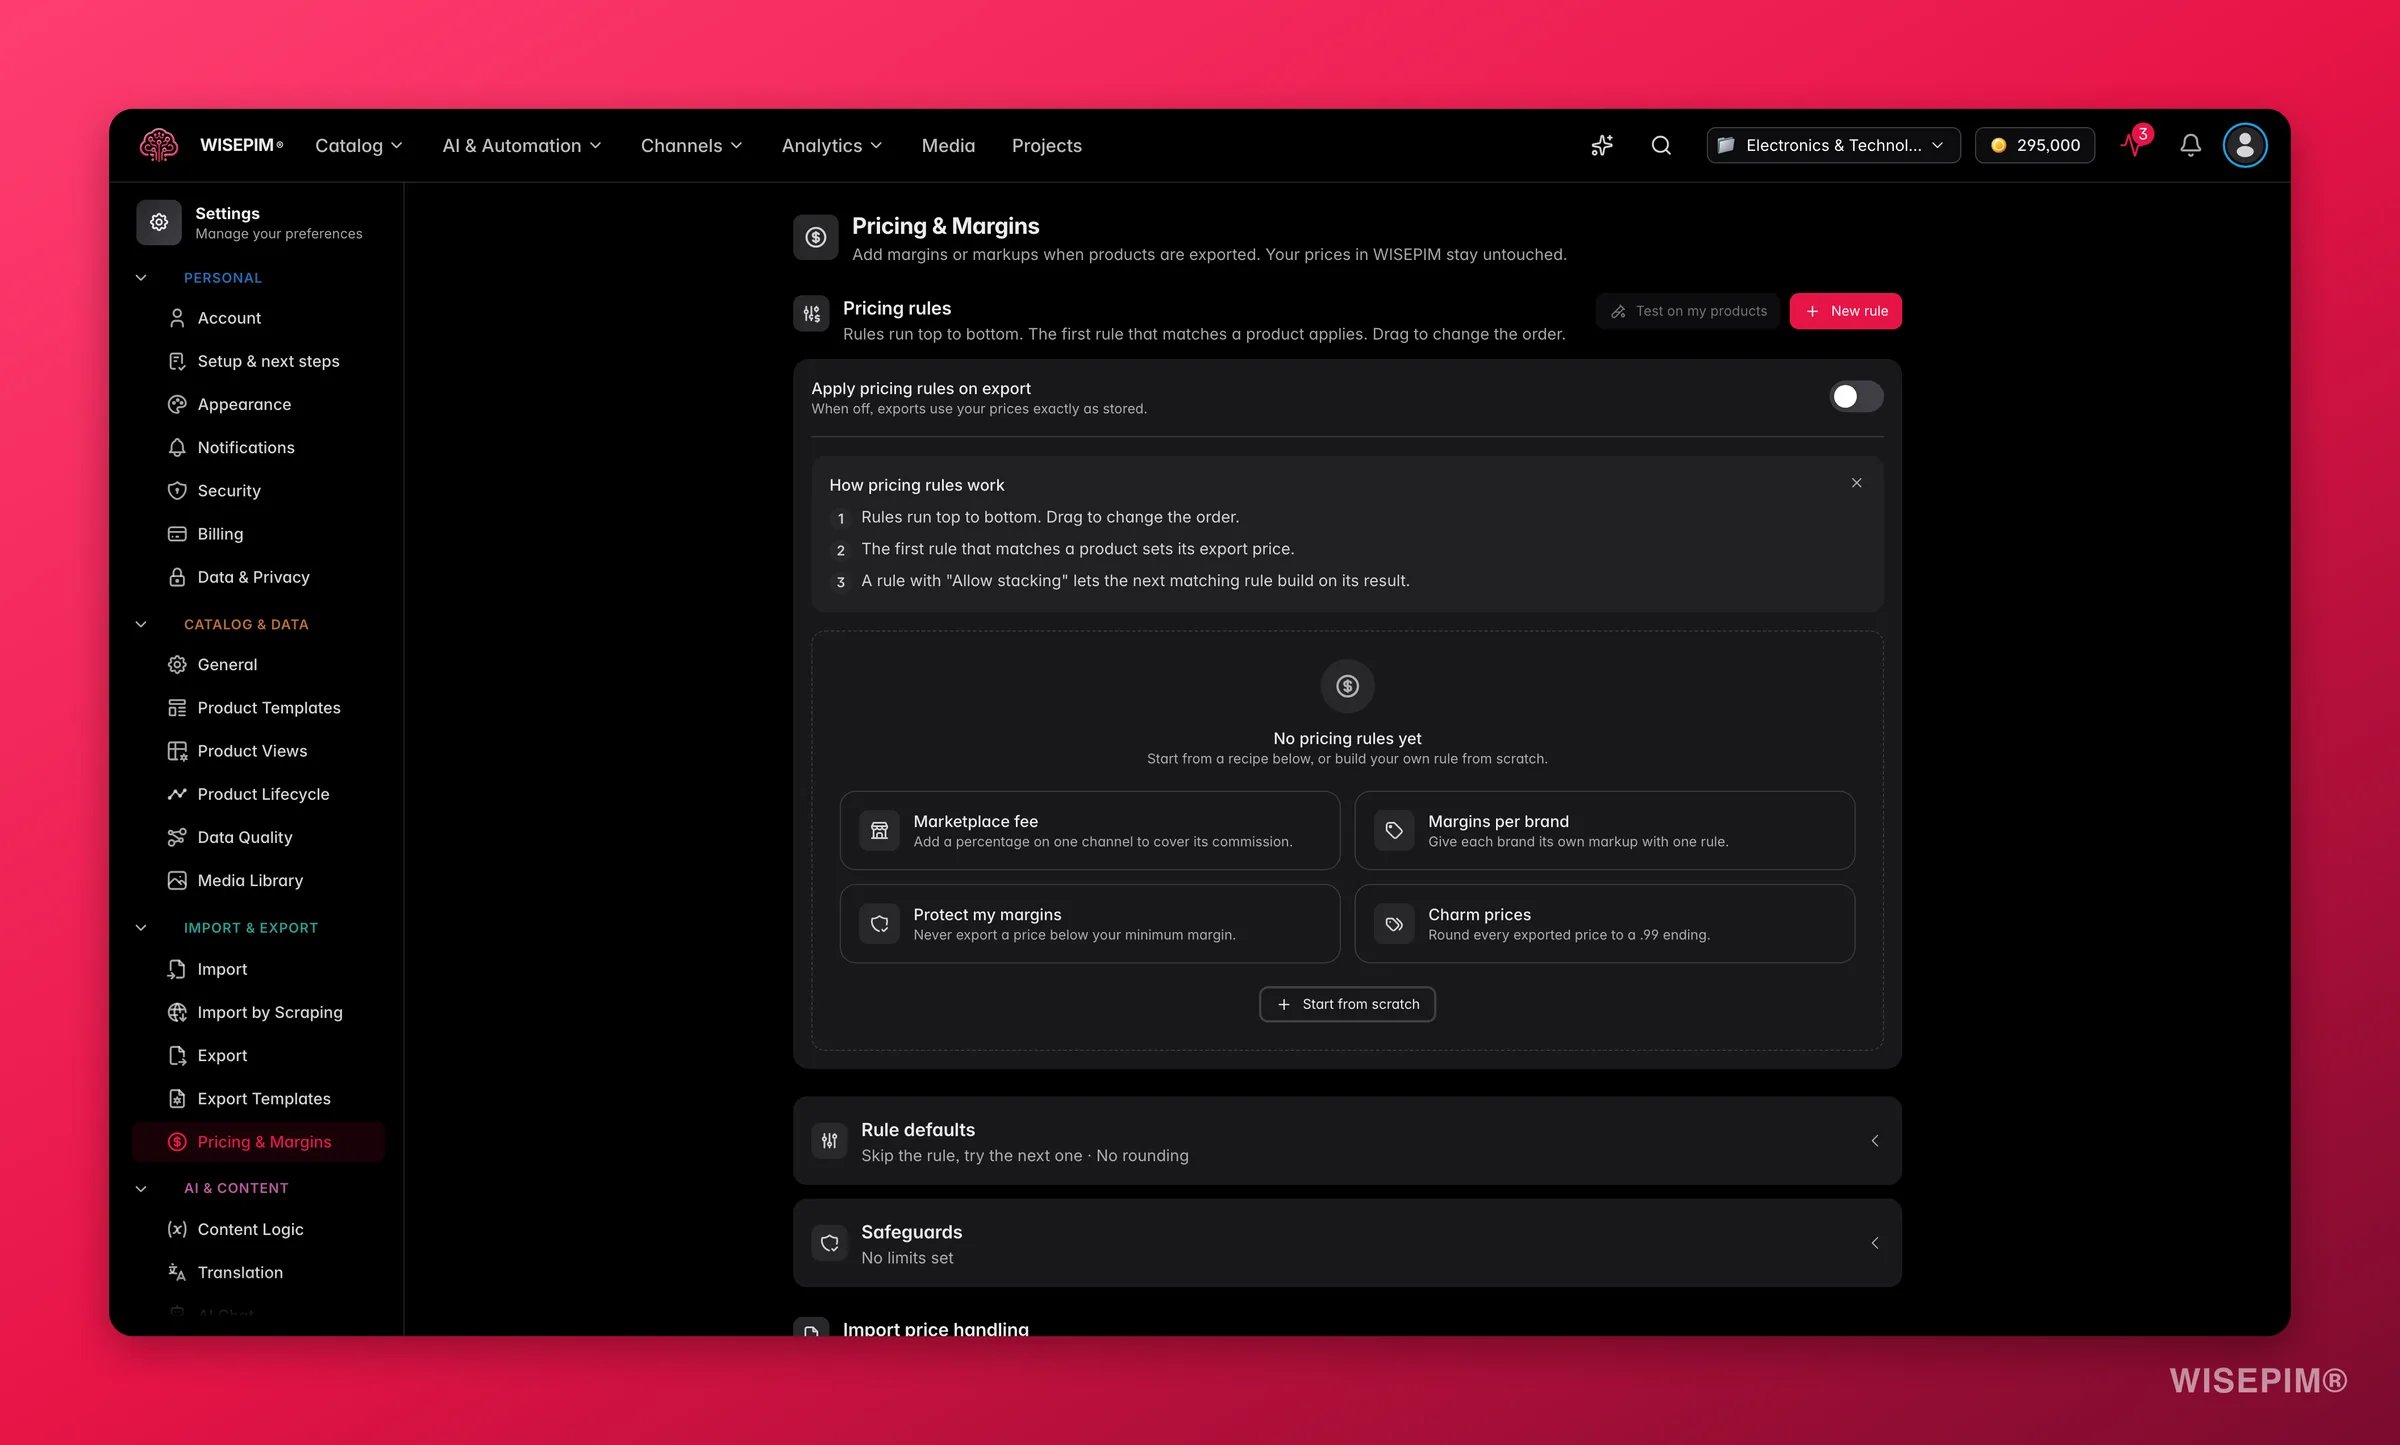Click the Protect my margins shield icon

point(879,924)
